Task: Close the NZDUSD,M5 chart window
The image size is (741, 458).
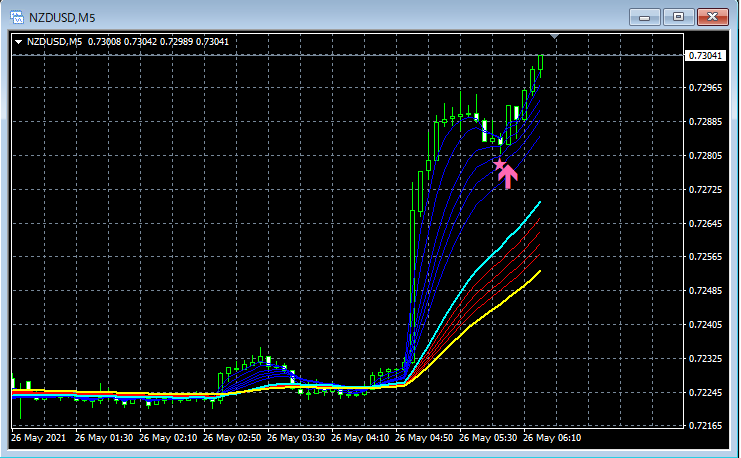Action: (x=713, y=17)
